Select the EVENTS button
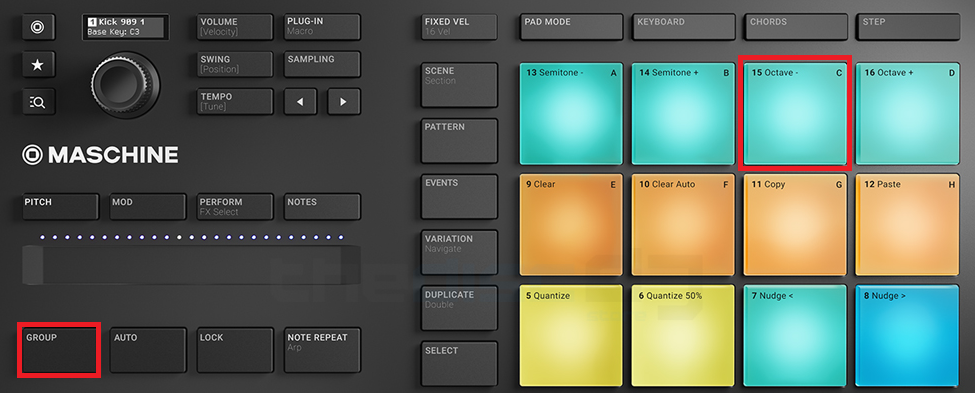 tap(460, 197)
